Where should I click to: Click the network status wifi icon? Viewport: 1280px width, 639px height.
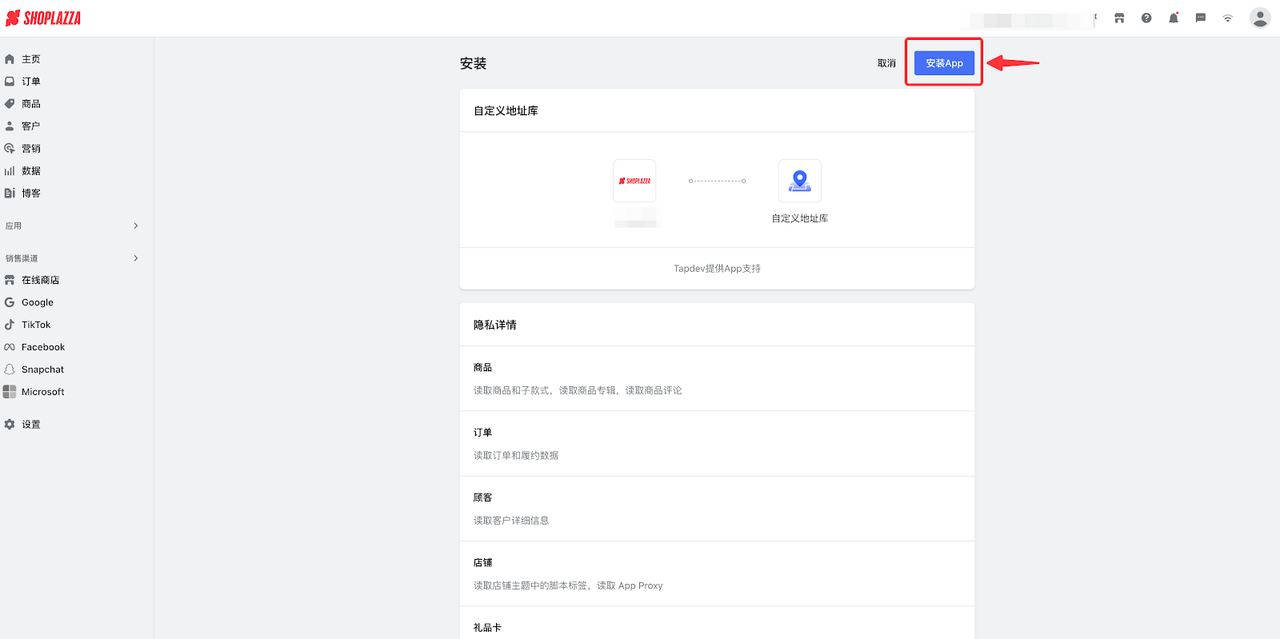click(1227, 17)
